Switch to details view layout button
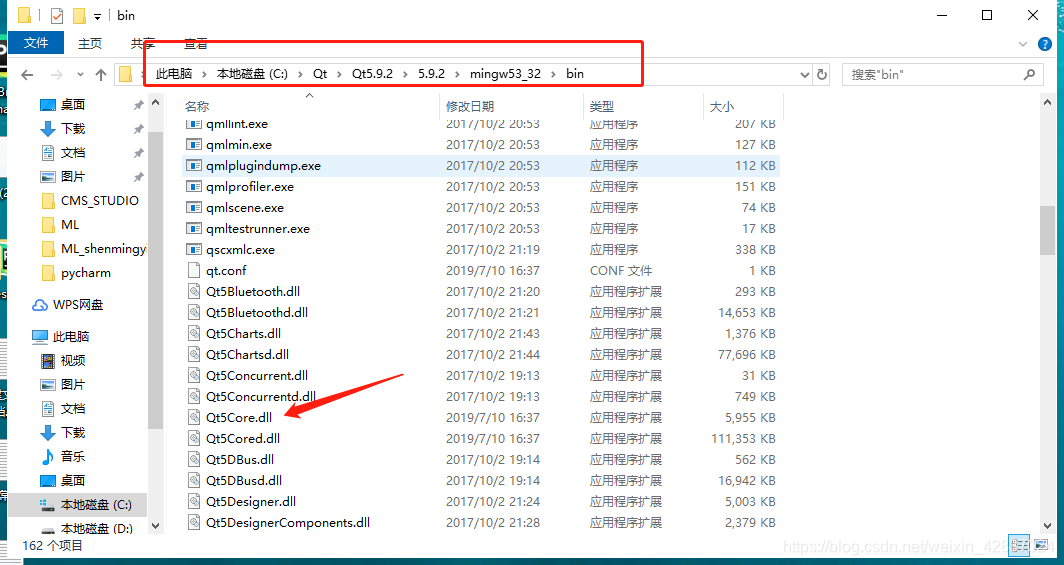 click(x=1019, y=546)
